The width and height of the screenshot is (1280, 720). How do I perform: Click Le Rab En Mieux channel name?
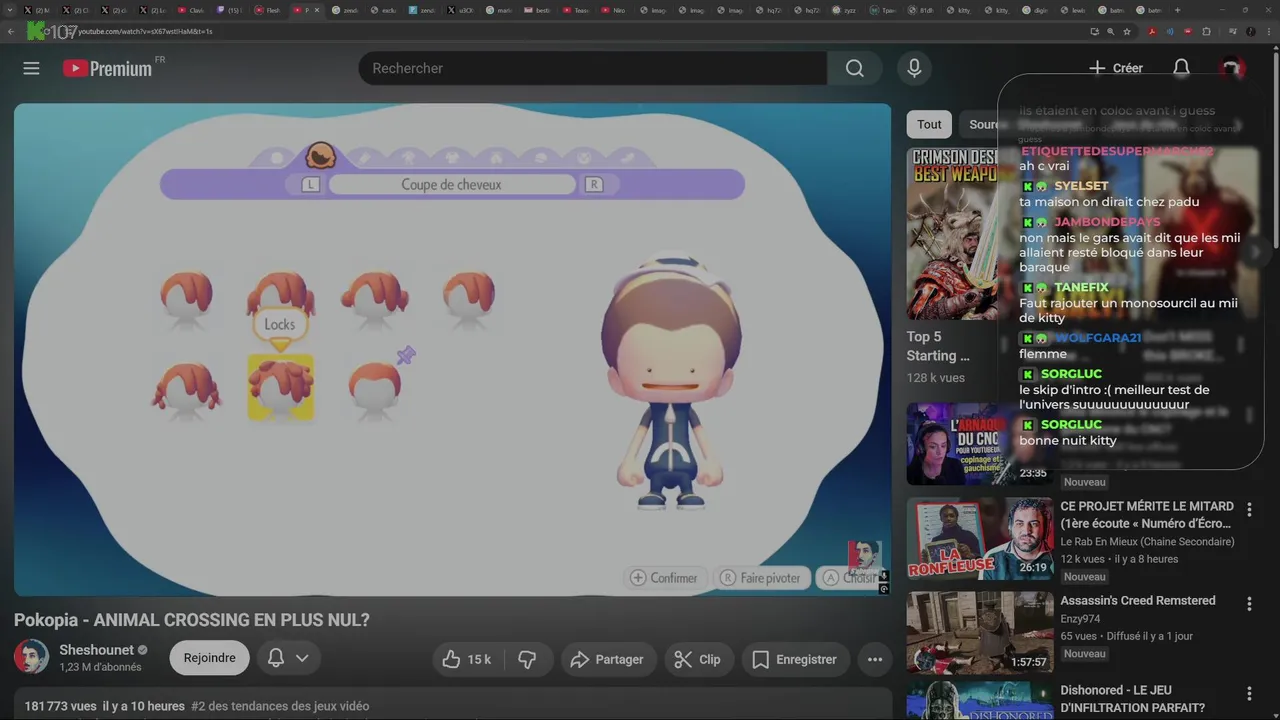[x=1147, y=542]
